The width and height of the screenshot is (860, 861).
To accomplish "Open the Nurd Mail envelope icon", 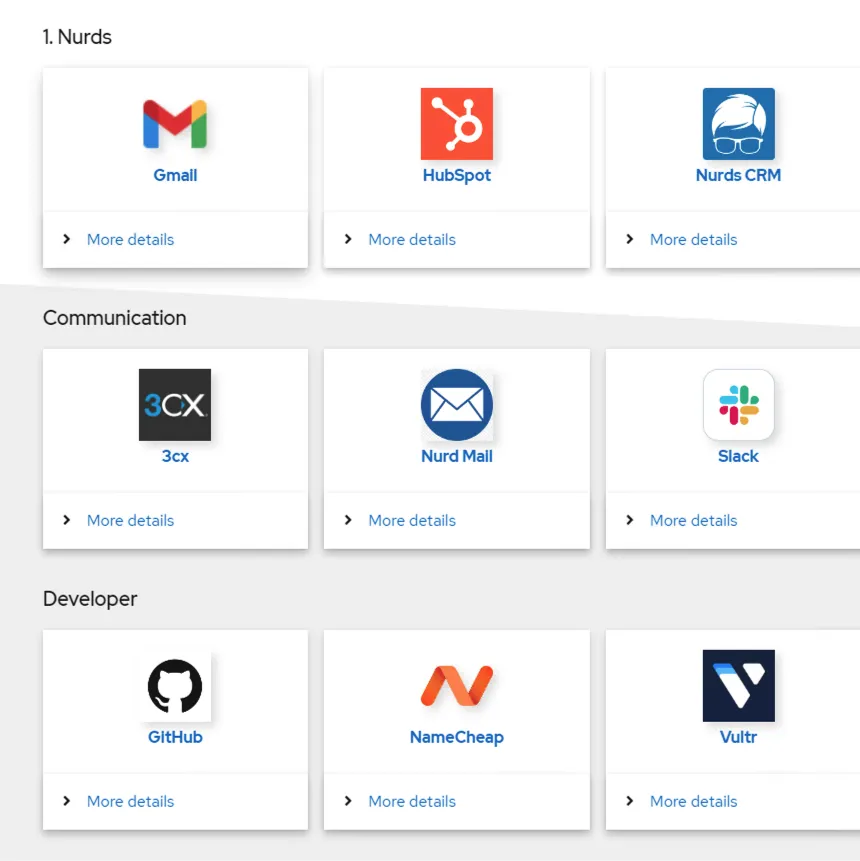I will (x=456, y=405).
